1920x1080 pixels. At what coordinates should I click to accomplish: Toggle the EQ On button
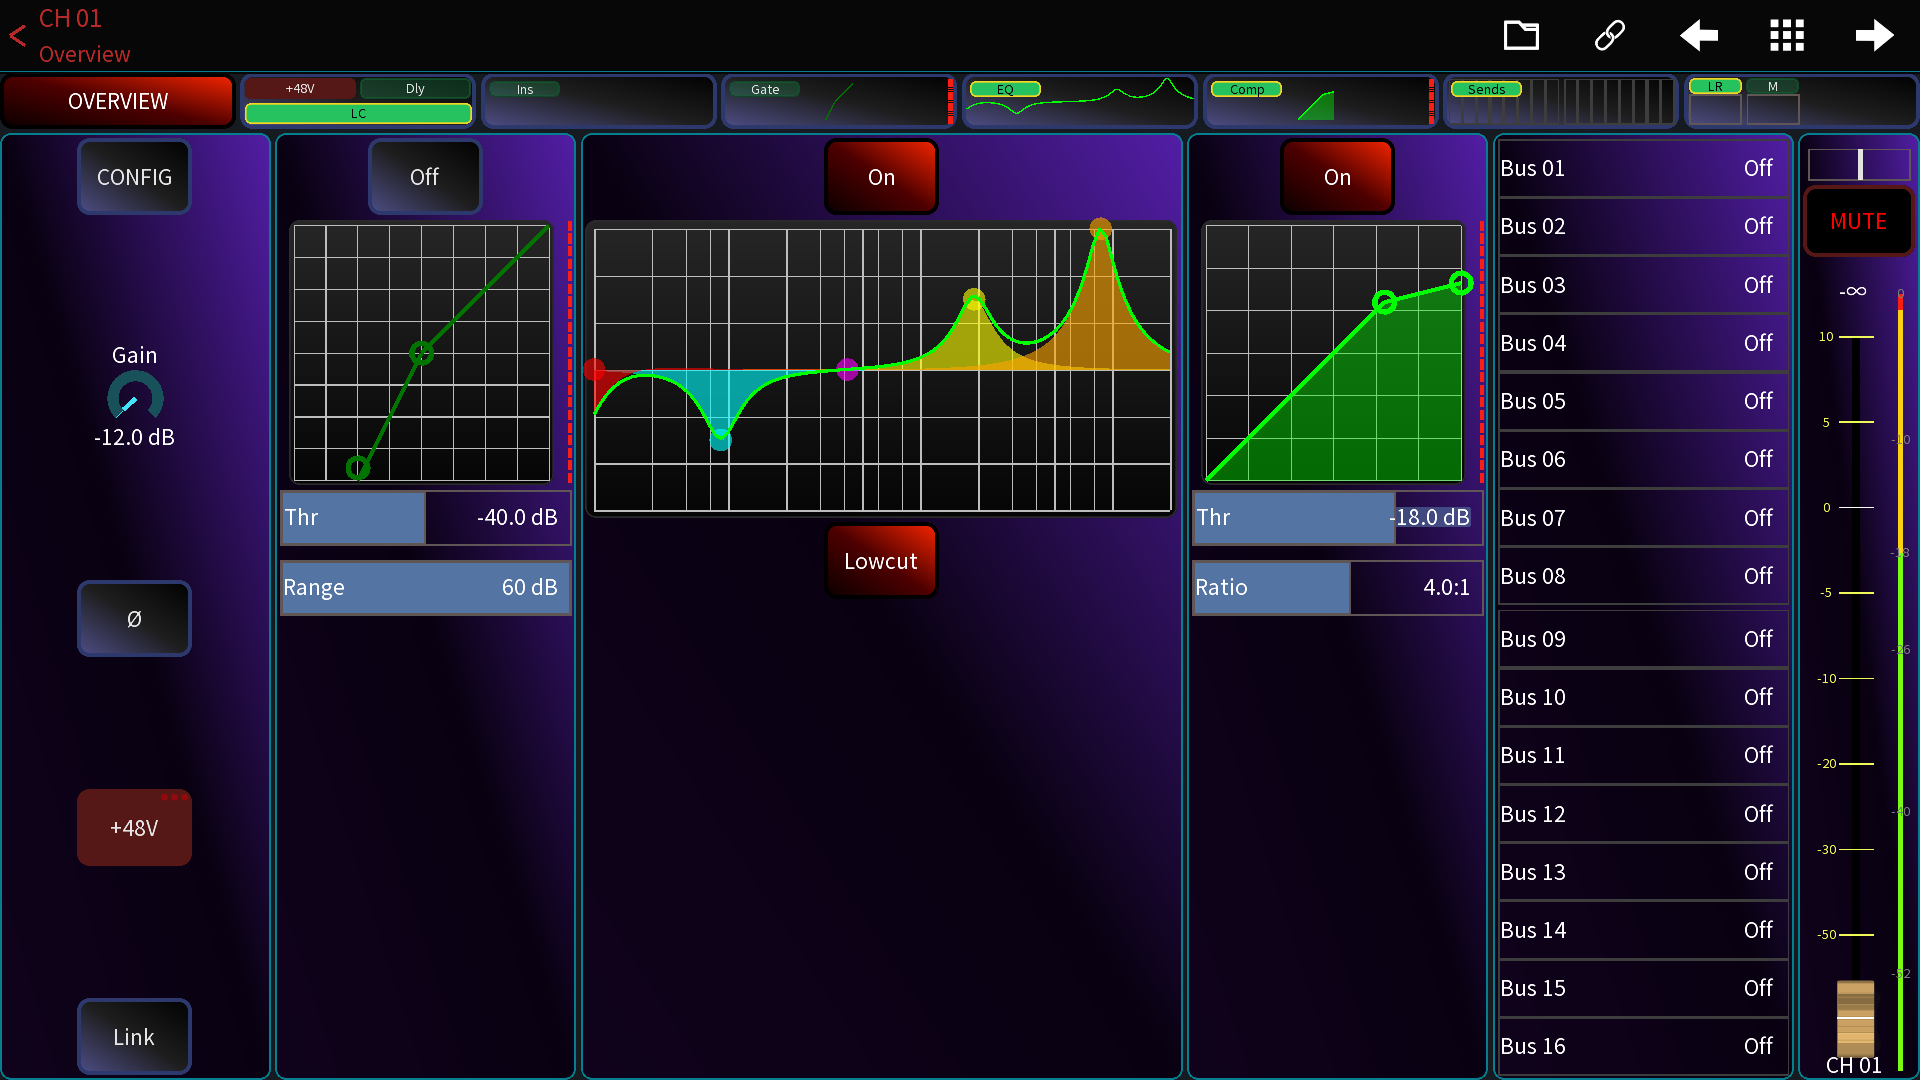coord(881,177)
